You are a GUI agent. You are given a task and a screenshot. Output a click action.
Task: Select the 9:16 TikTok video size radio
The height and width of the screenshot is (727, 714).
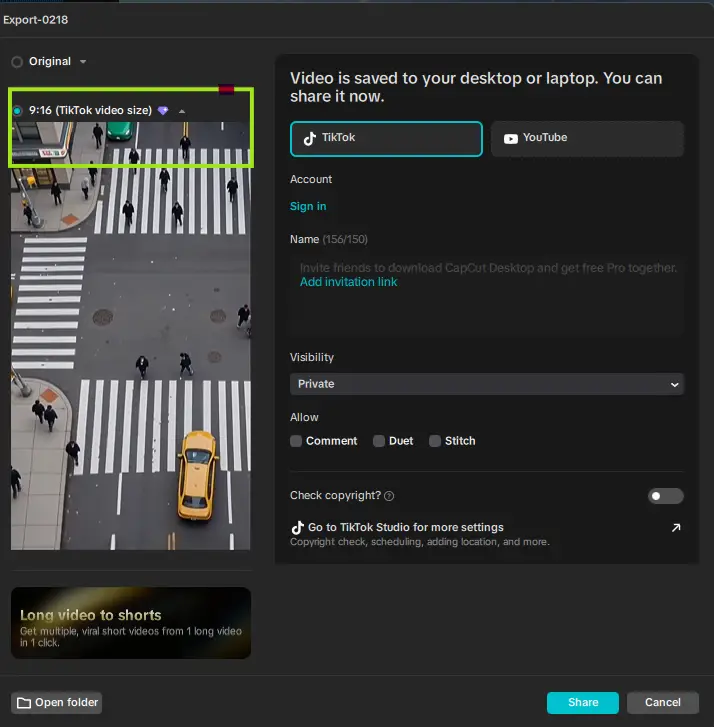point(18,110)
